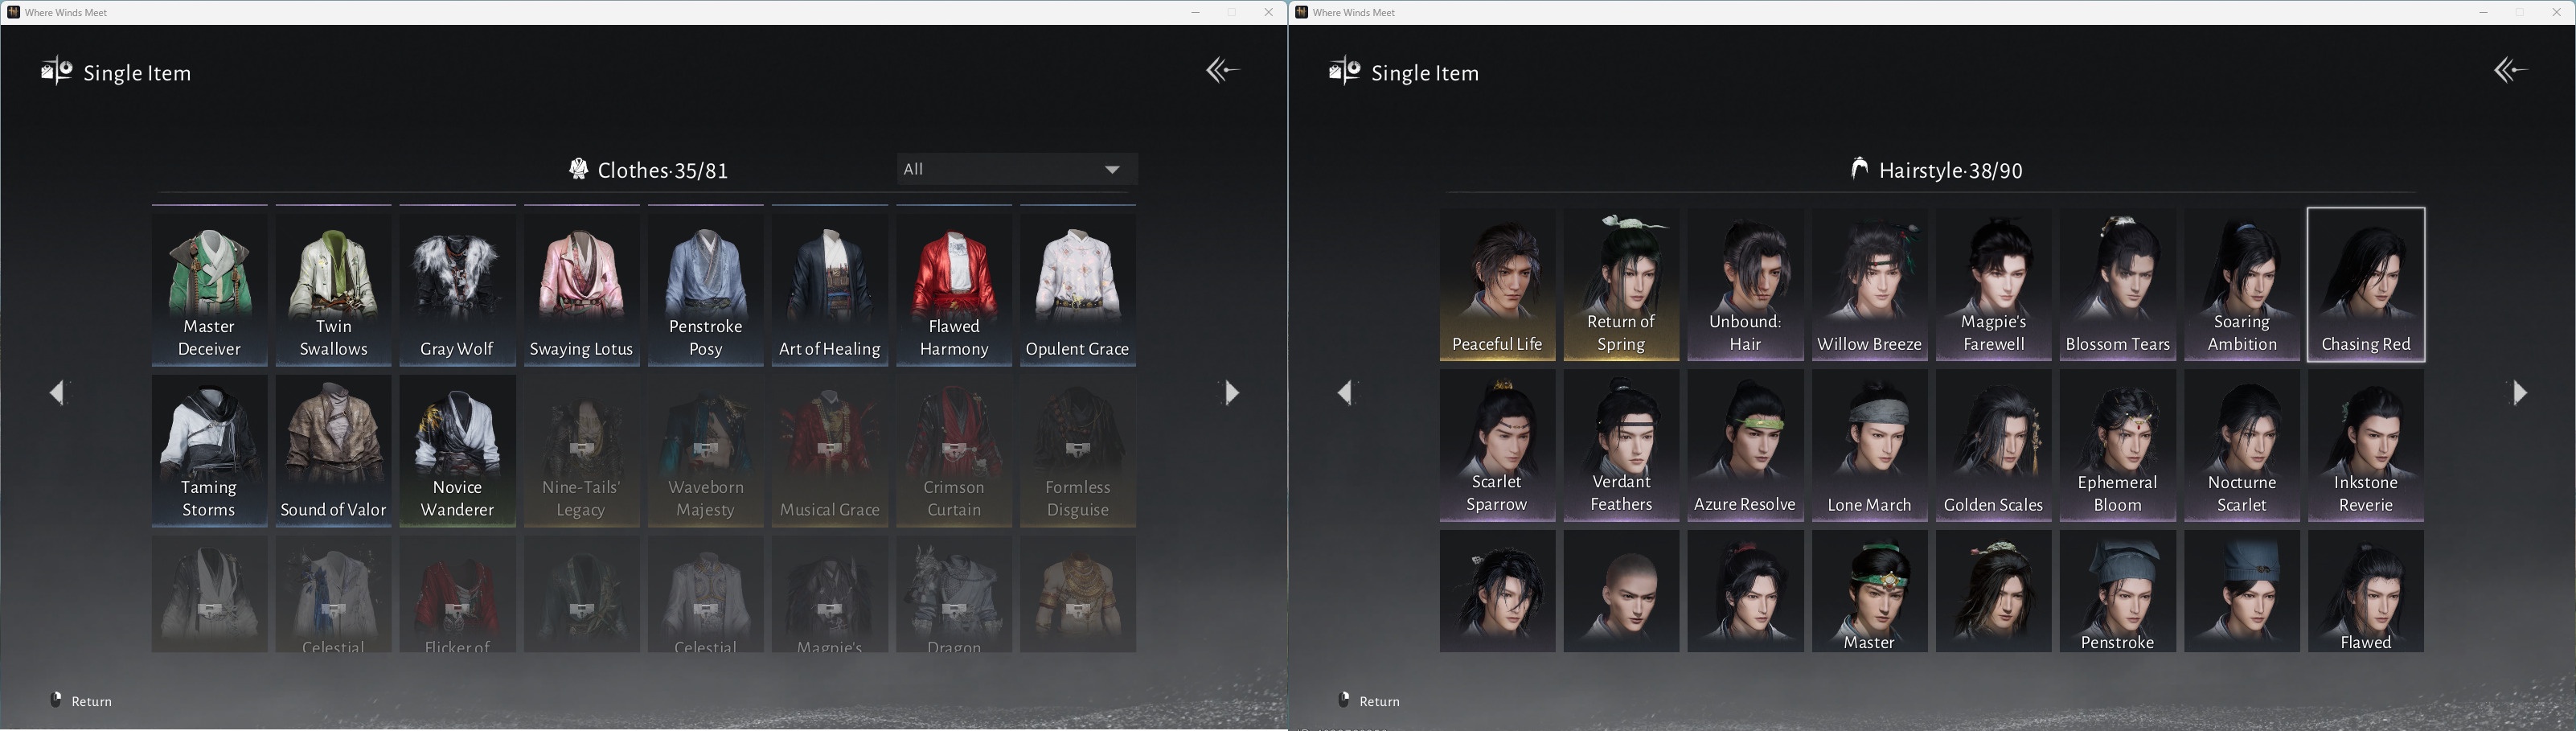The height and width of the screenshot is (731, 2576).
Task: Click Return in the Hairstyle window
Action: coord(1370,701)
